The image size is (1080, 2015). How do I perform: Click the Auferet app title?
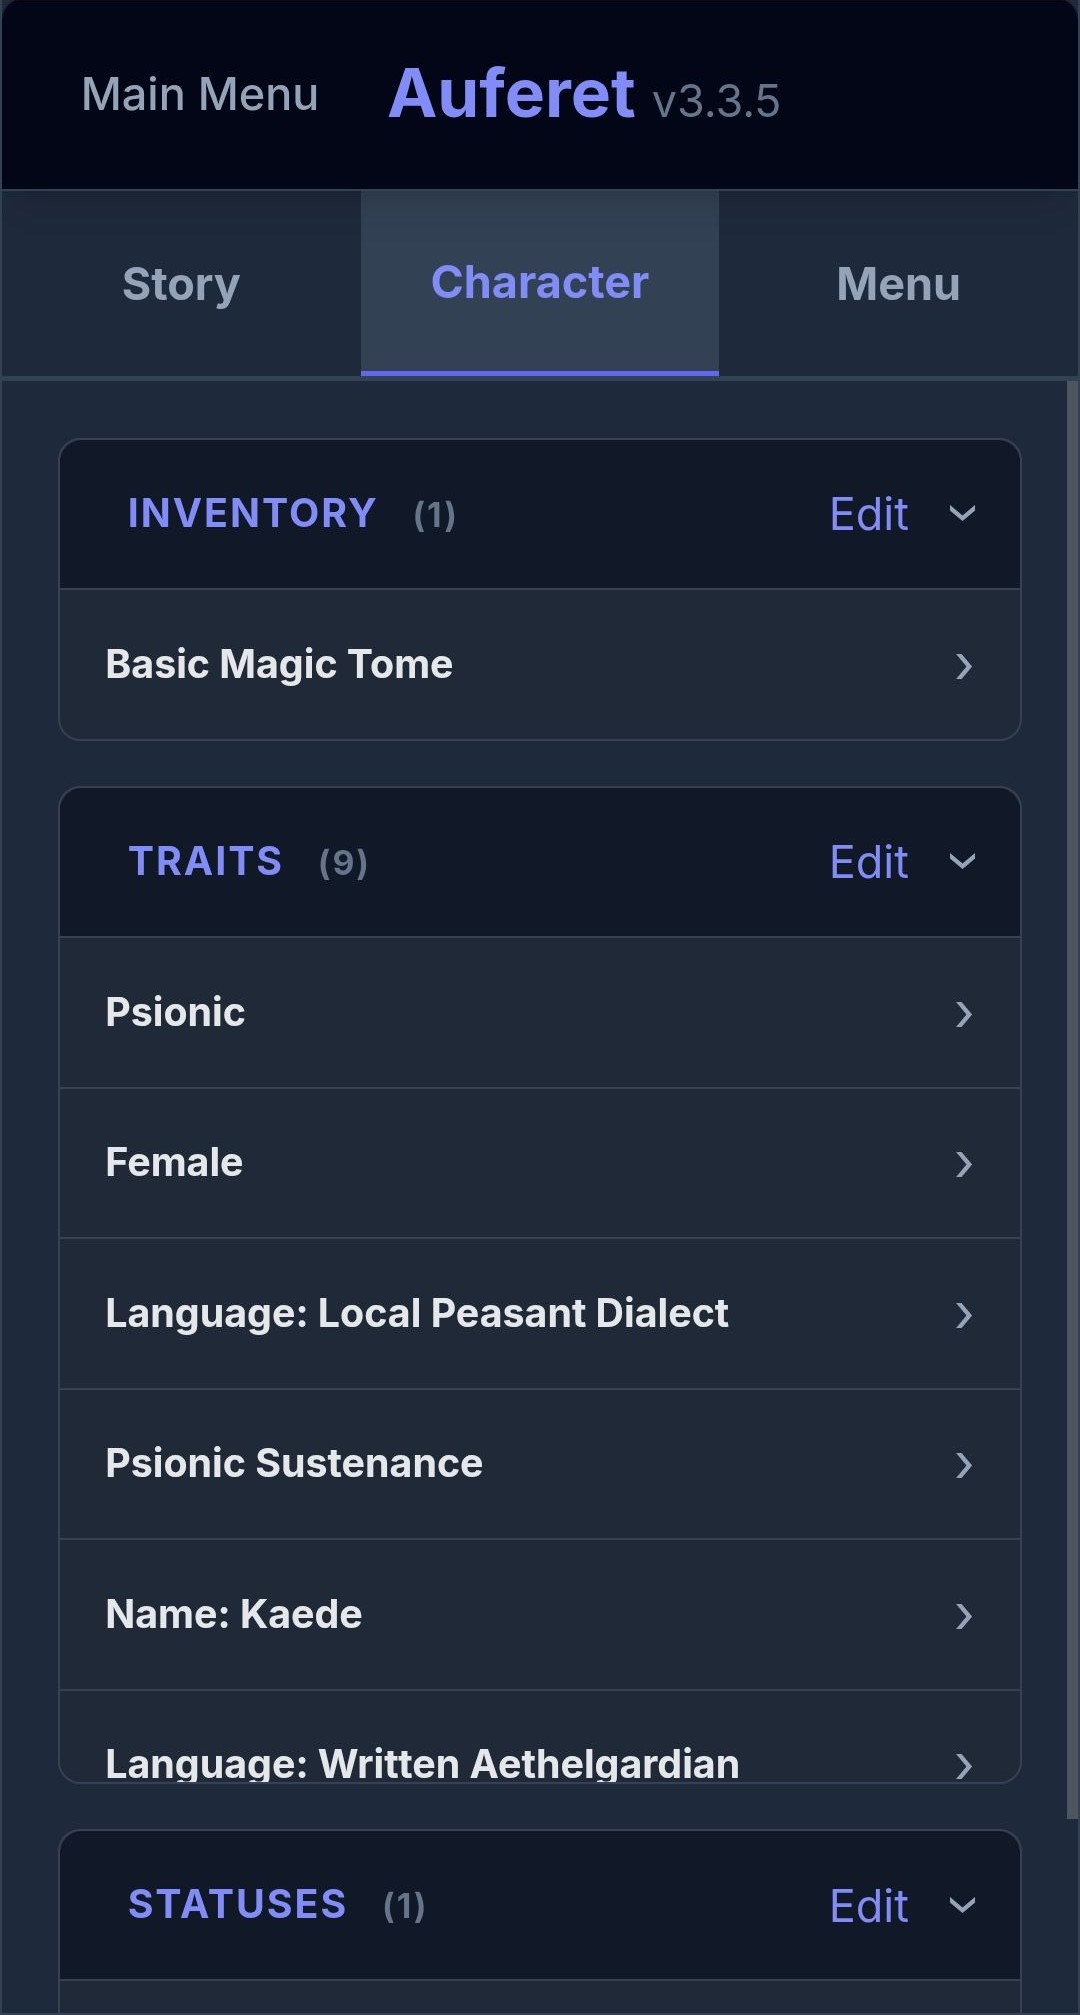[x=511, y=95]
